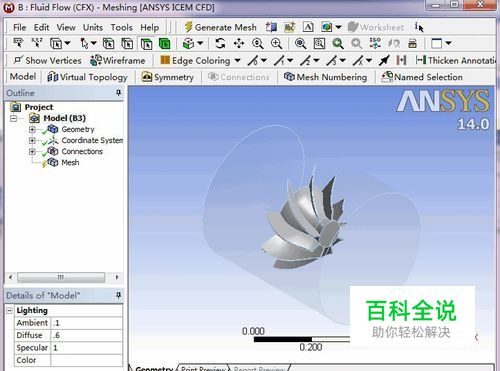Select the face selection filter icon
Viewport: 500px width, 371px height.
146,43
